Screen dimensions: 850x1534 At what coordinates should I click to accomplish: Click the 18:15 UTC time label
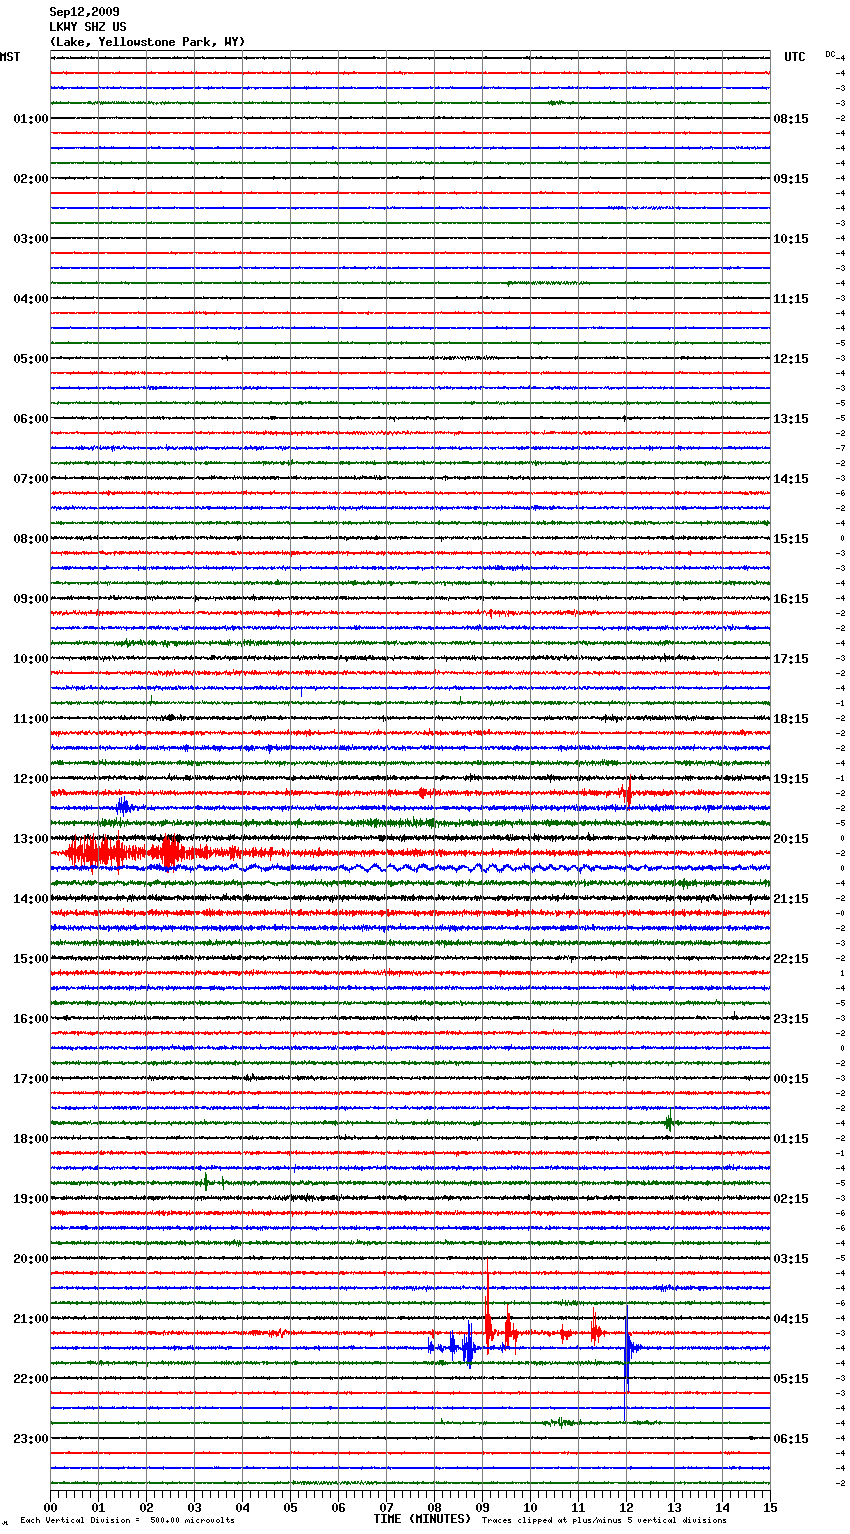[x=791, y=719]
